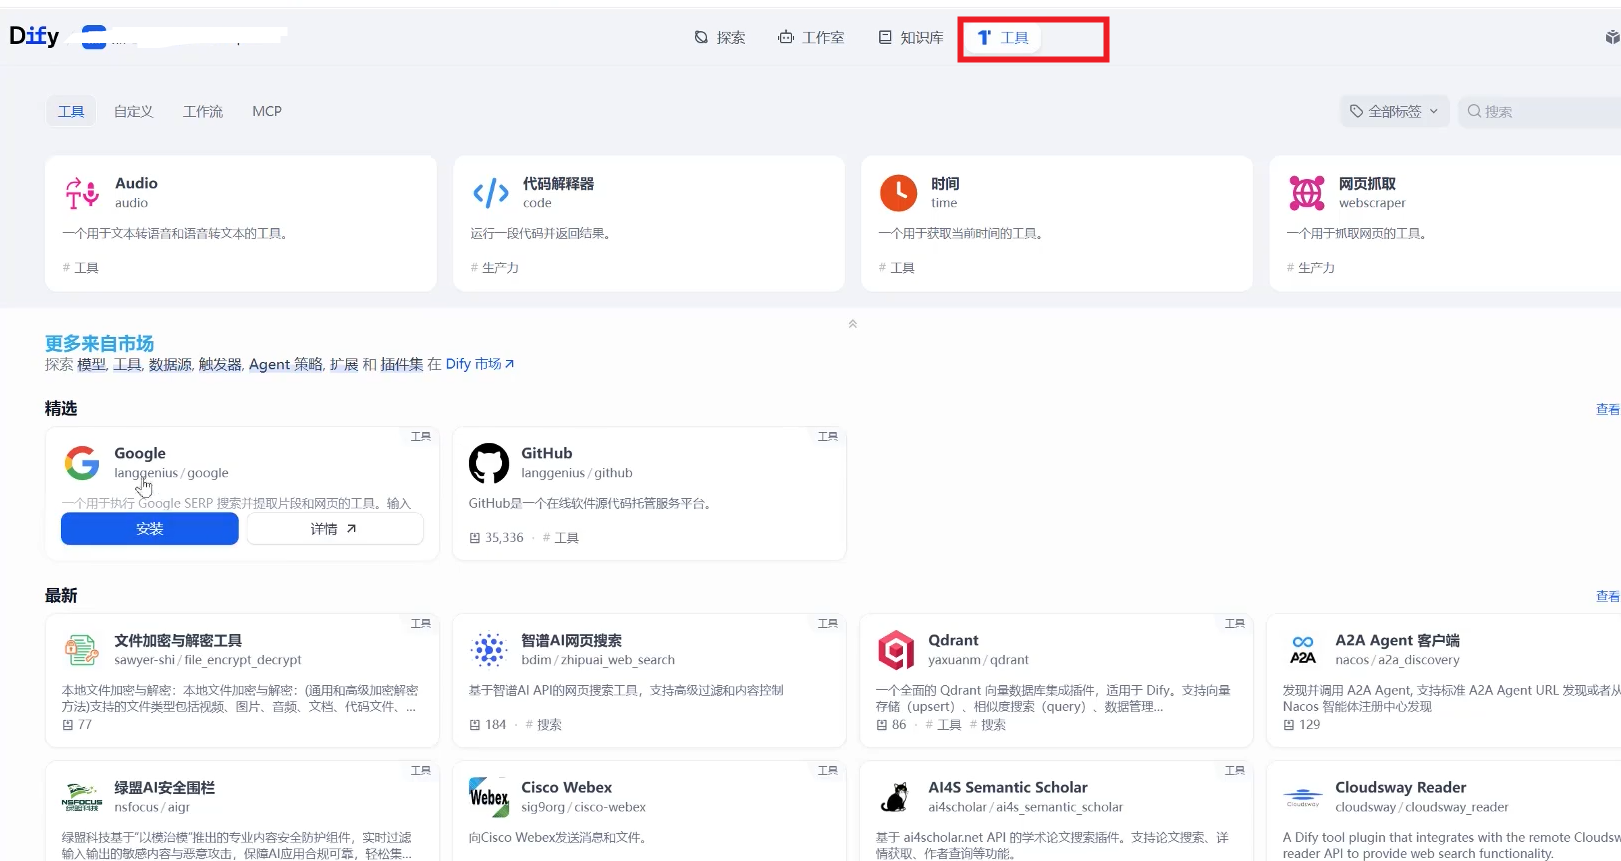This screenshot has width=1621, height=861.
Task: Click the 绿盟AI安全围栏 plugin icon
Action: (x=82, y=797)
